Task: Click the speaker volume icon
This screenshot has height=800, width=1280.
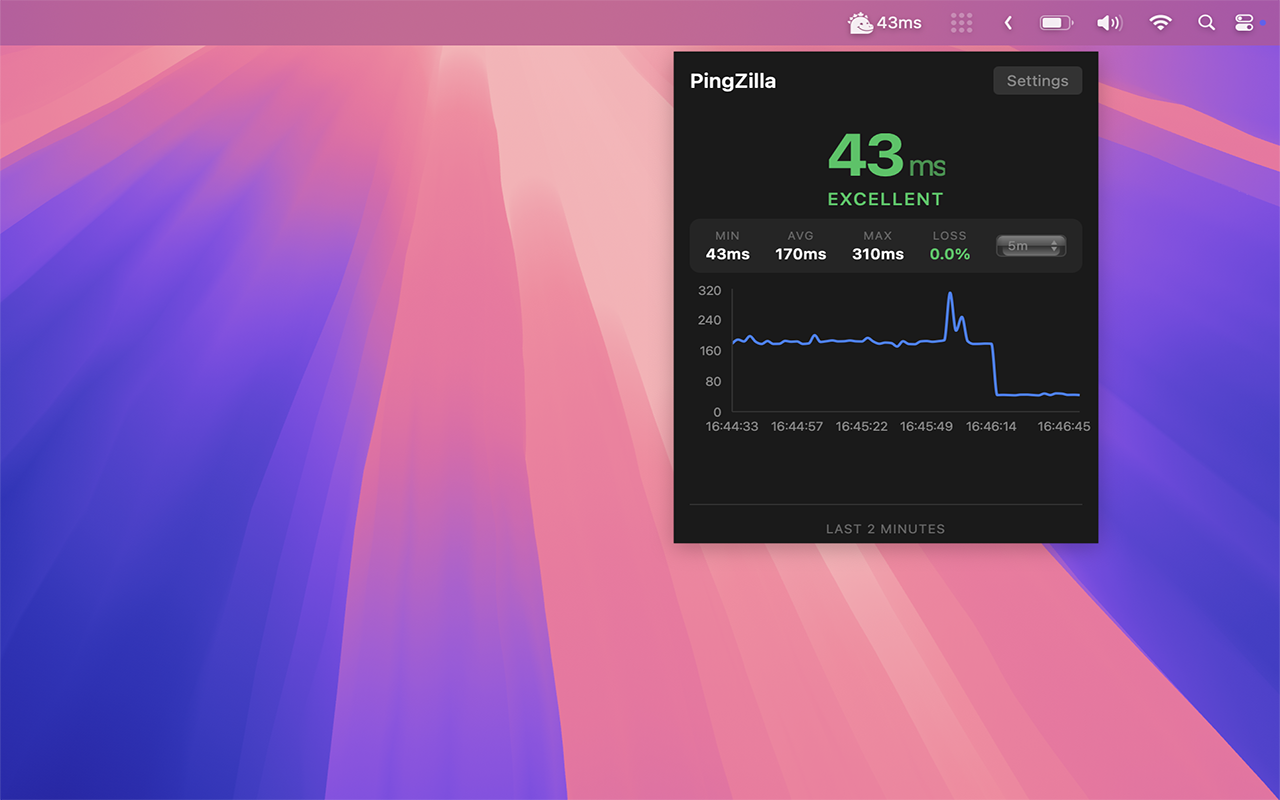Action: (1109, 22)
